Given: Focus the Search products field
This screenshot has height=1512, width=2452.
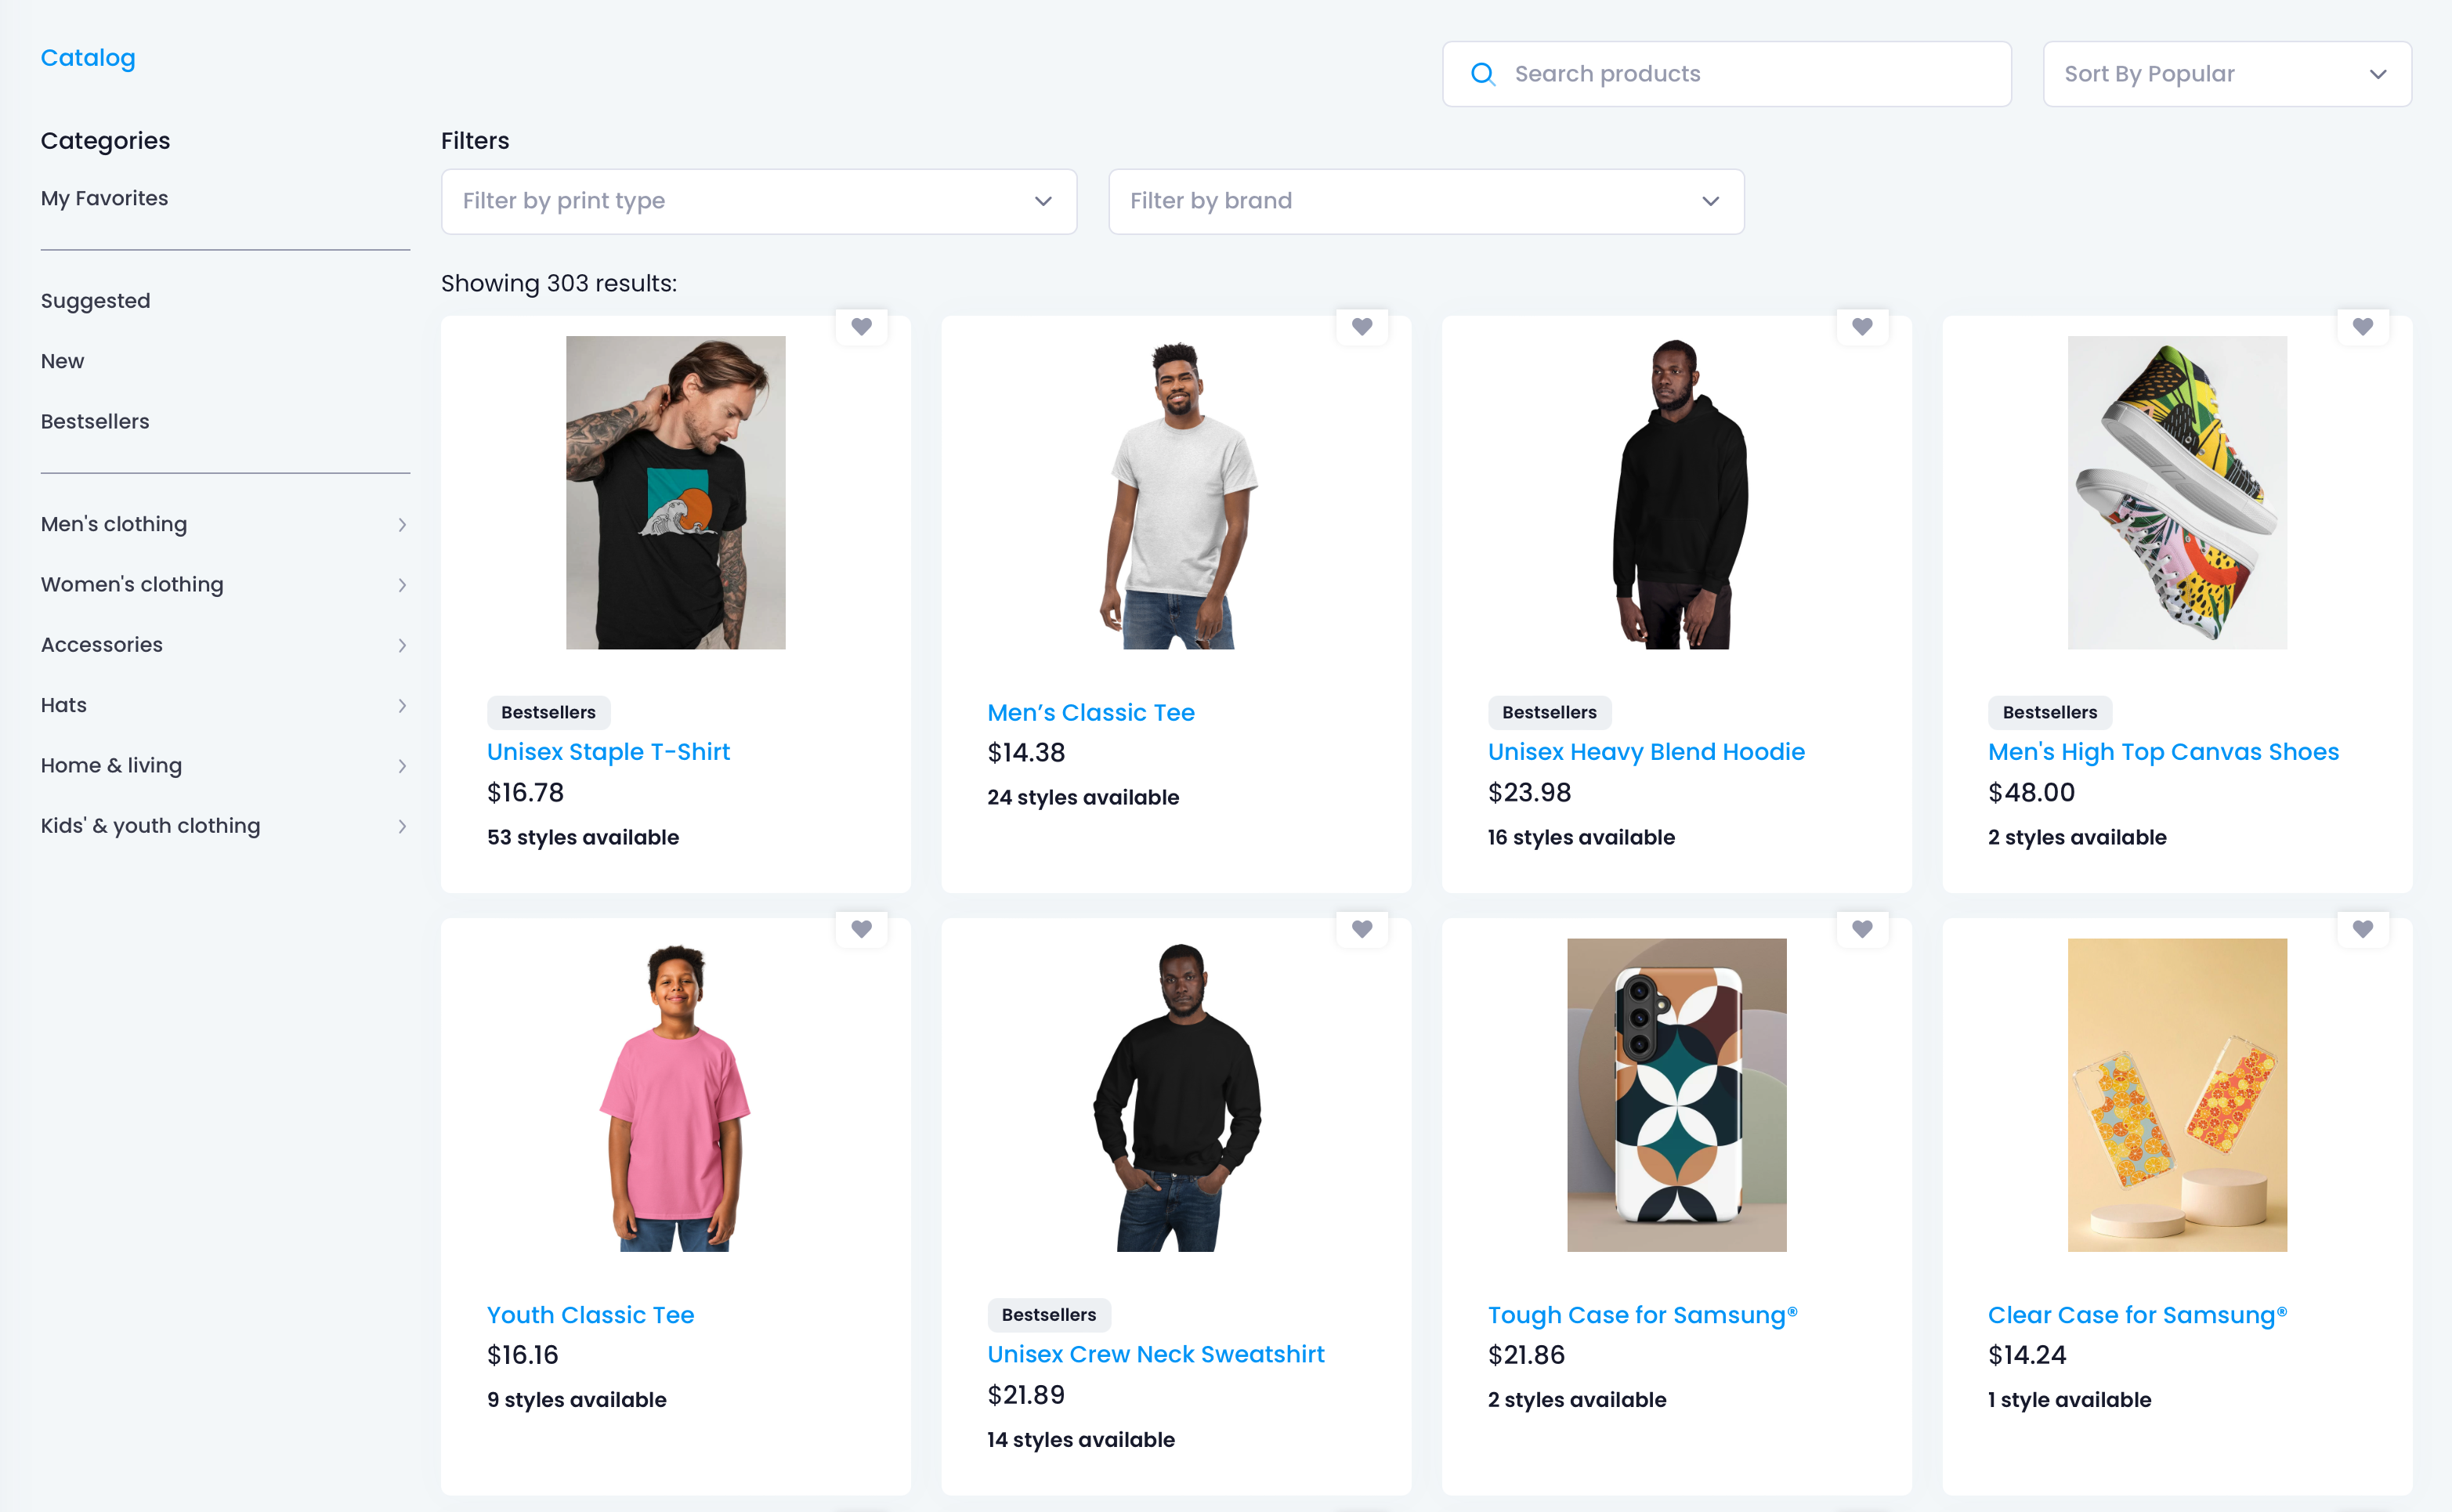Looking at the screenshot, I should pyautogui.click(x=1727, y=74).
